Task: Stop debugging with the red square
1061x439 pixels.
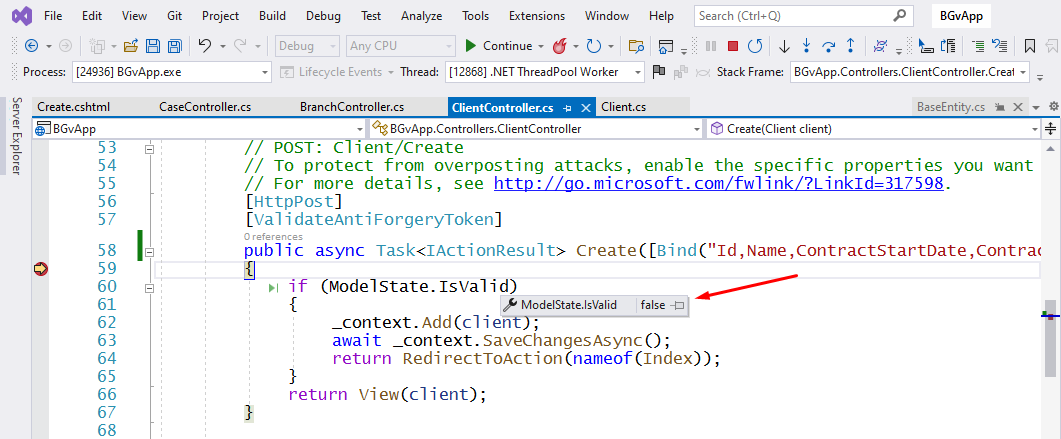Action: 732,46
